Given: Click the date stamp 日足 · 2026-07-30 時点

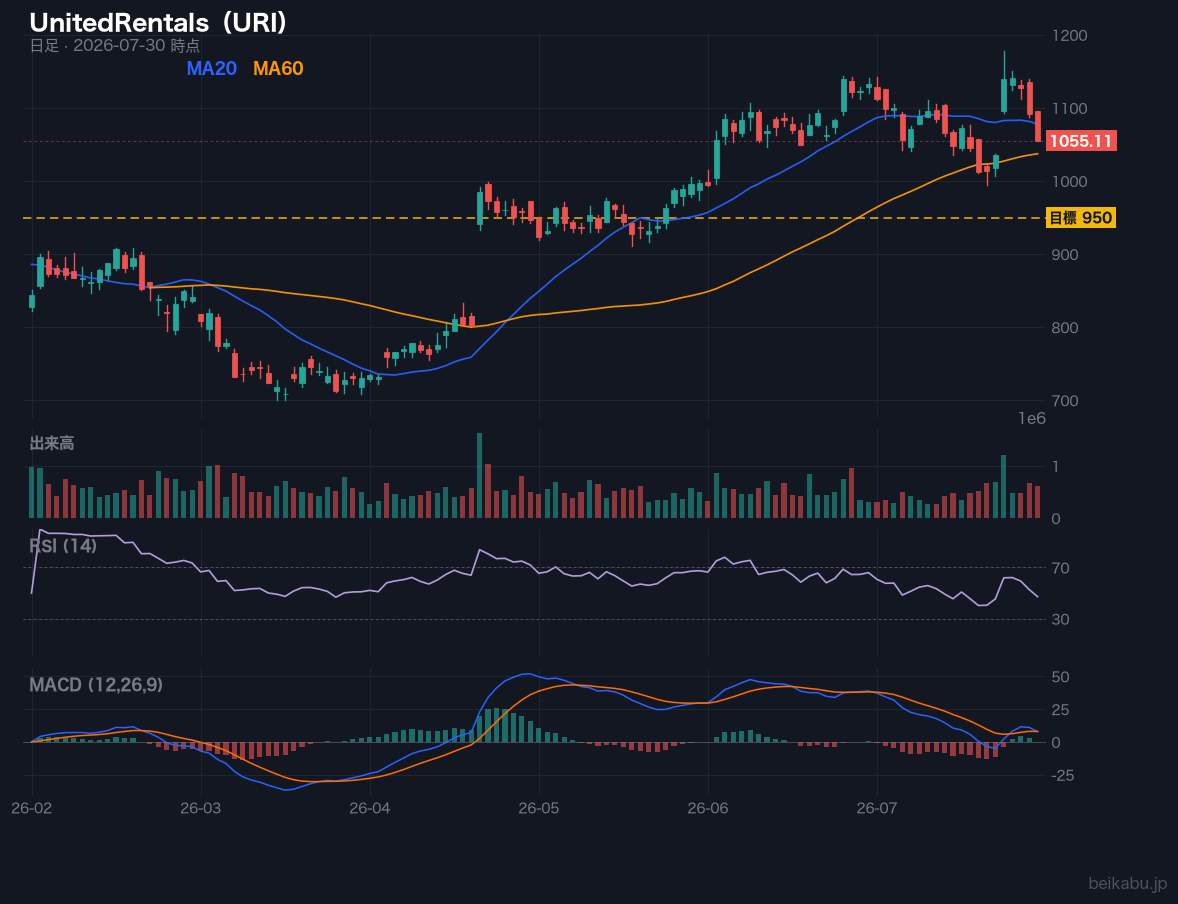Looking at the screenshot, I should (115, 45).
